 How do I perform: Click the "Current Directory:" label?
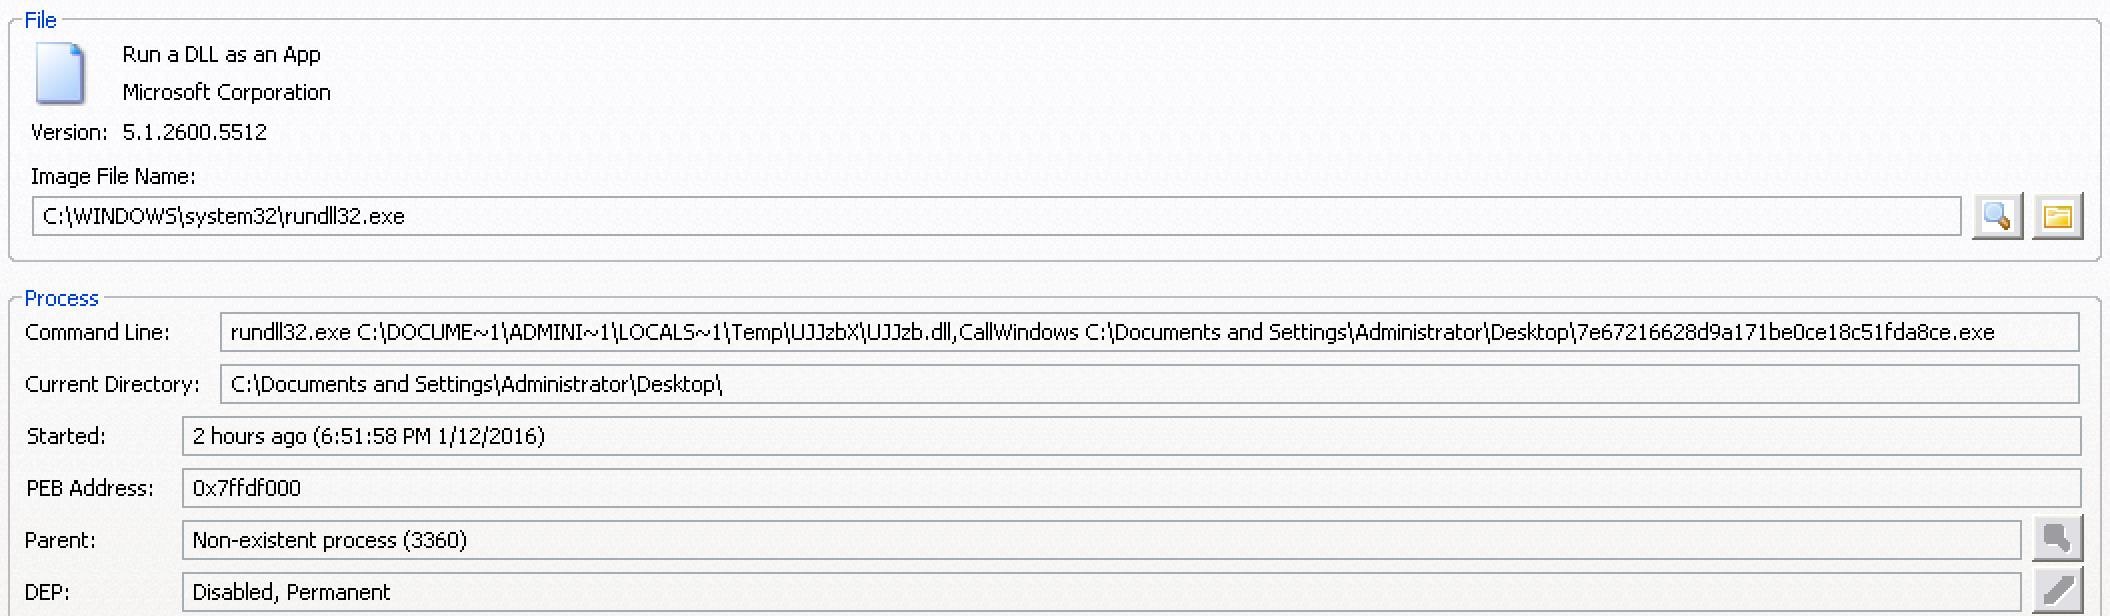click(112, 384)
